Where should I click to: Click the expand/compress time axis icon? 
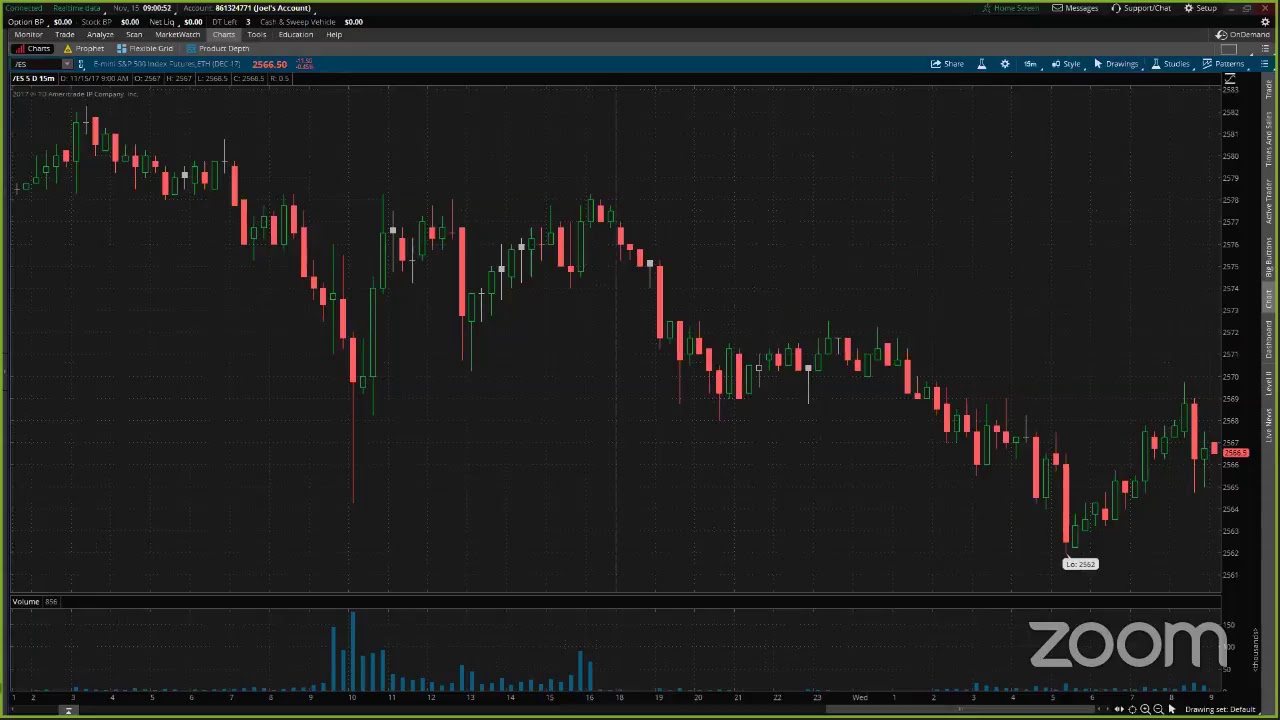[x=1119, y=710]
